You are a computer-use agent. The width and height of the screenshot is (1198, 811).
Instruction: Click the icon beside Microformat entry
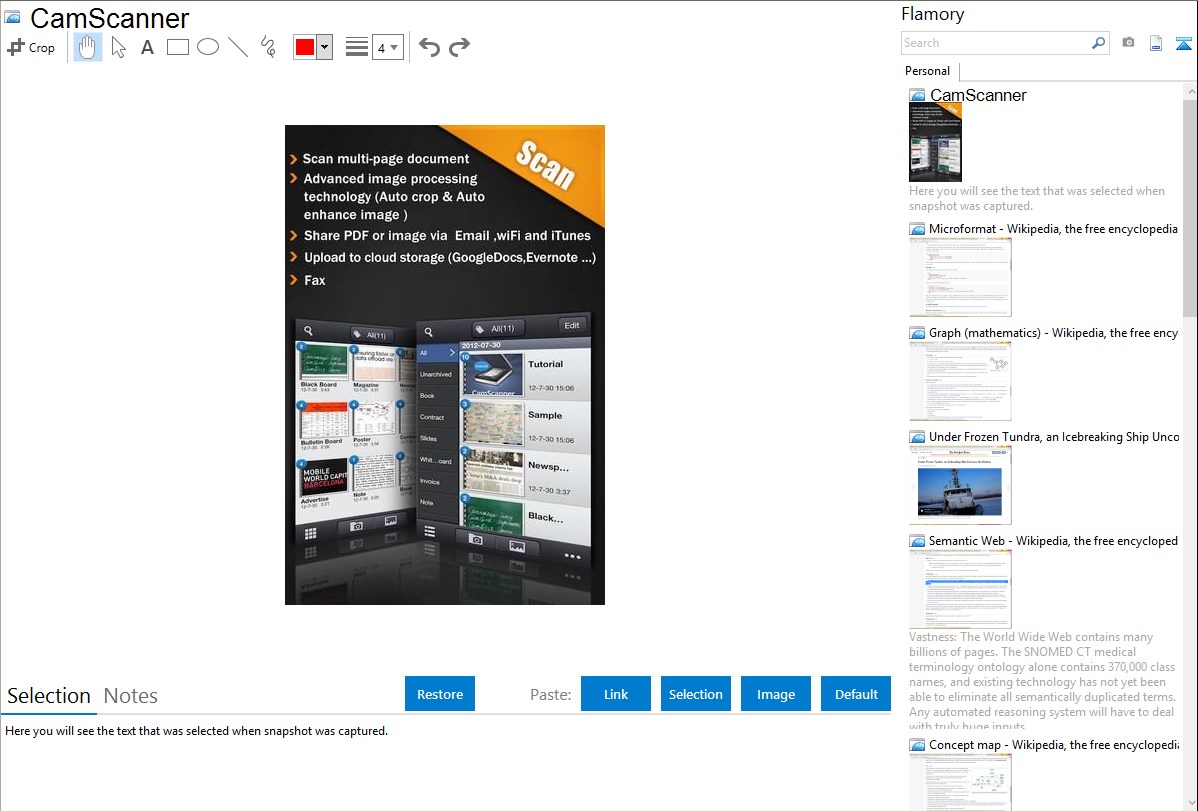(x=917, y=229)
